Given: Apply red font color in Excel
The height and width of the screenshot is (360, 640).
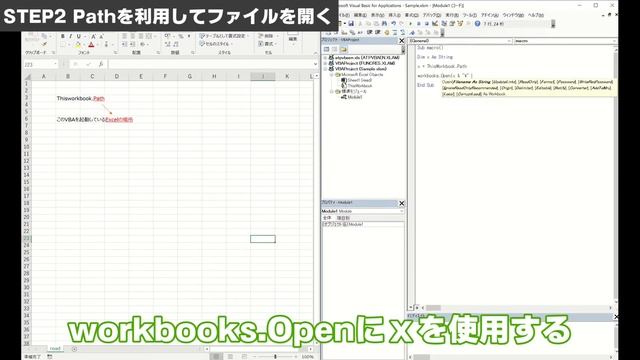Looking at the screenshot, I should coord(91,44).
